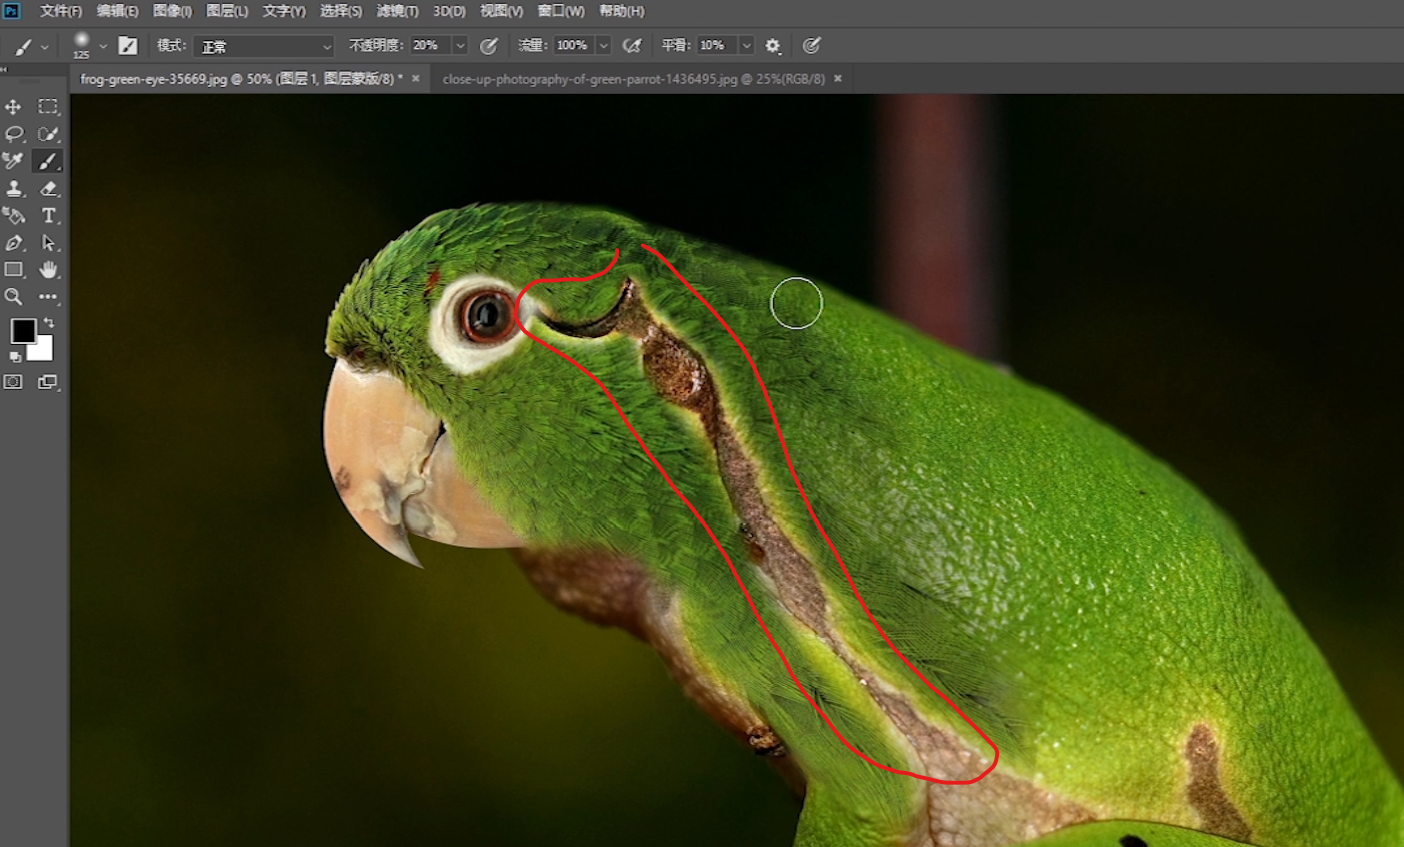Close the green-parrot-1436495.jpg tab
The width and height of the screenshot is (1404, 847).
[x=838, y=78]
